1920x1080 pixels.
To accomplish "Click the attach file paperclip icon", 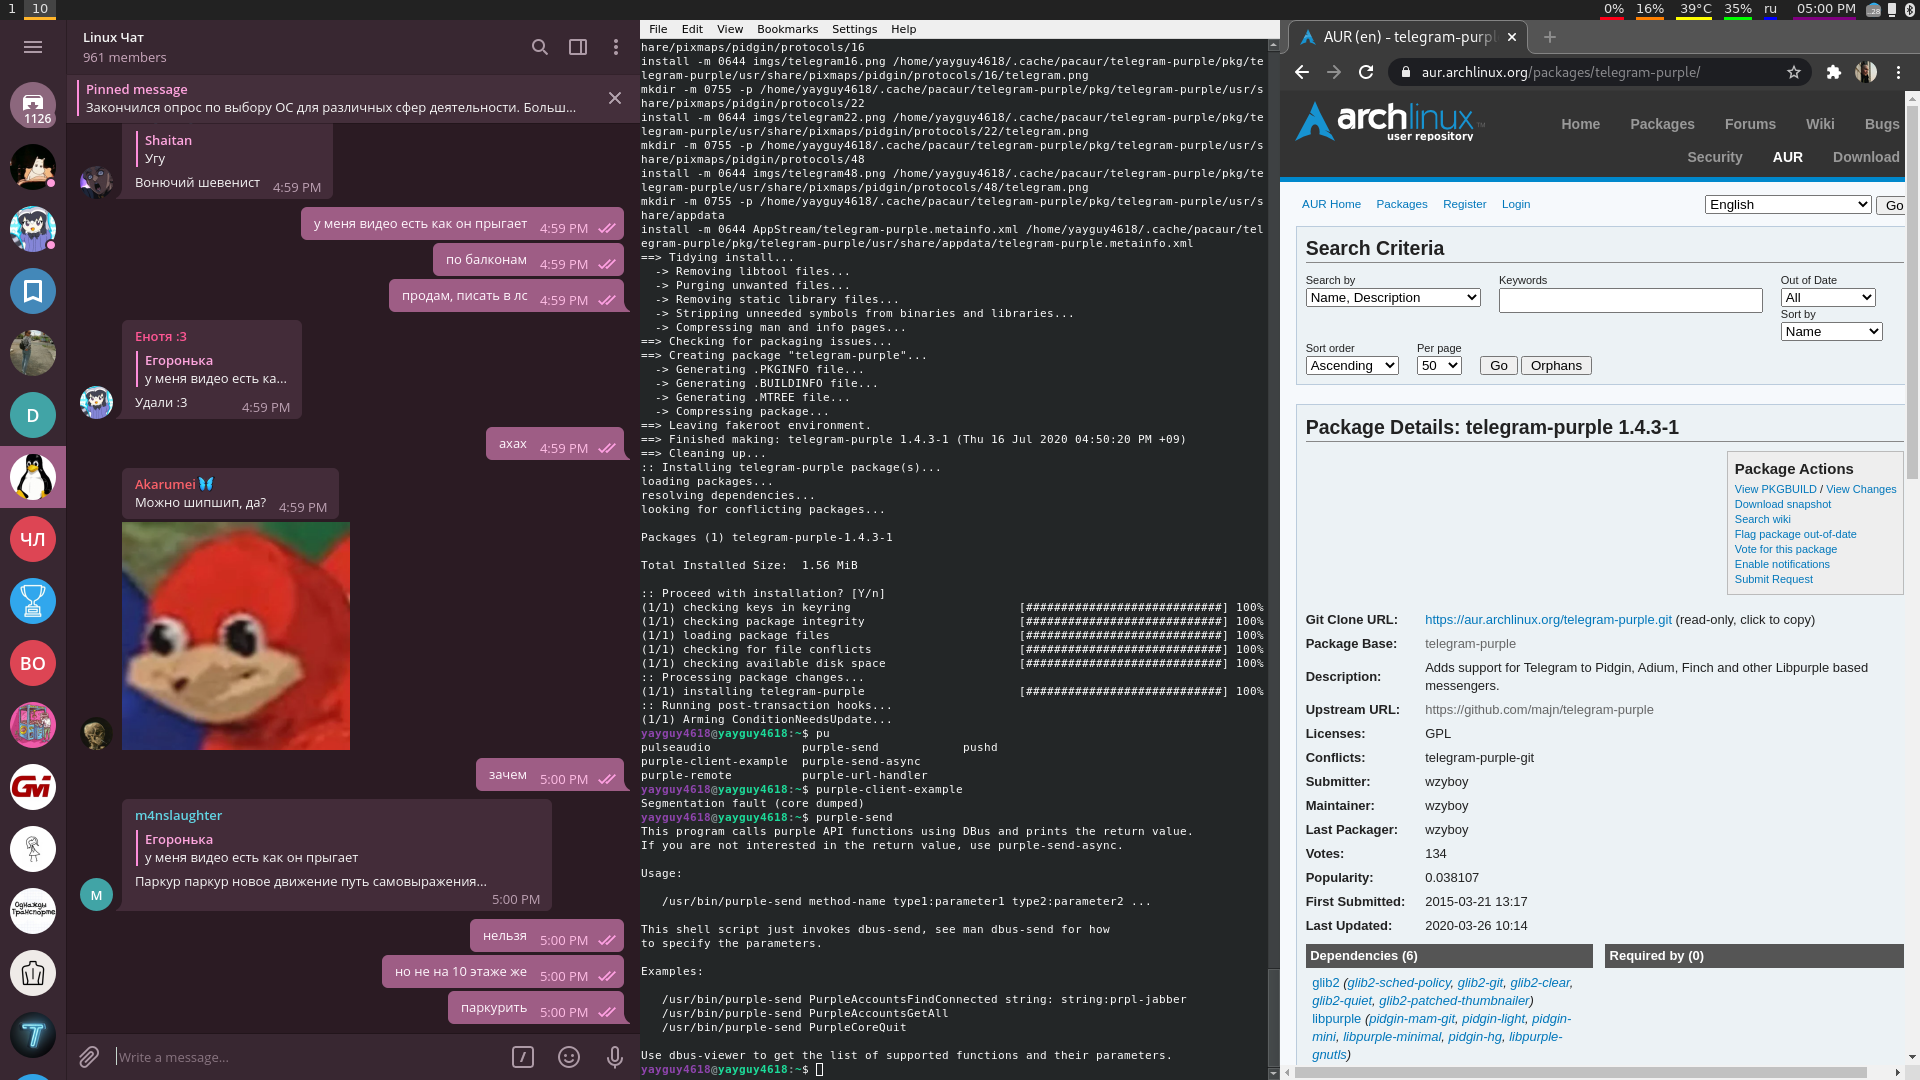I will click(x=89, y=1057).
